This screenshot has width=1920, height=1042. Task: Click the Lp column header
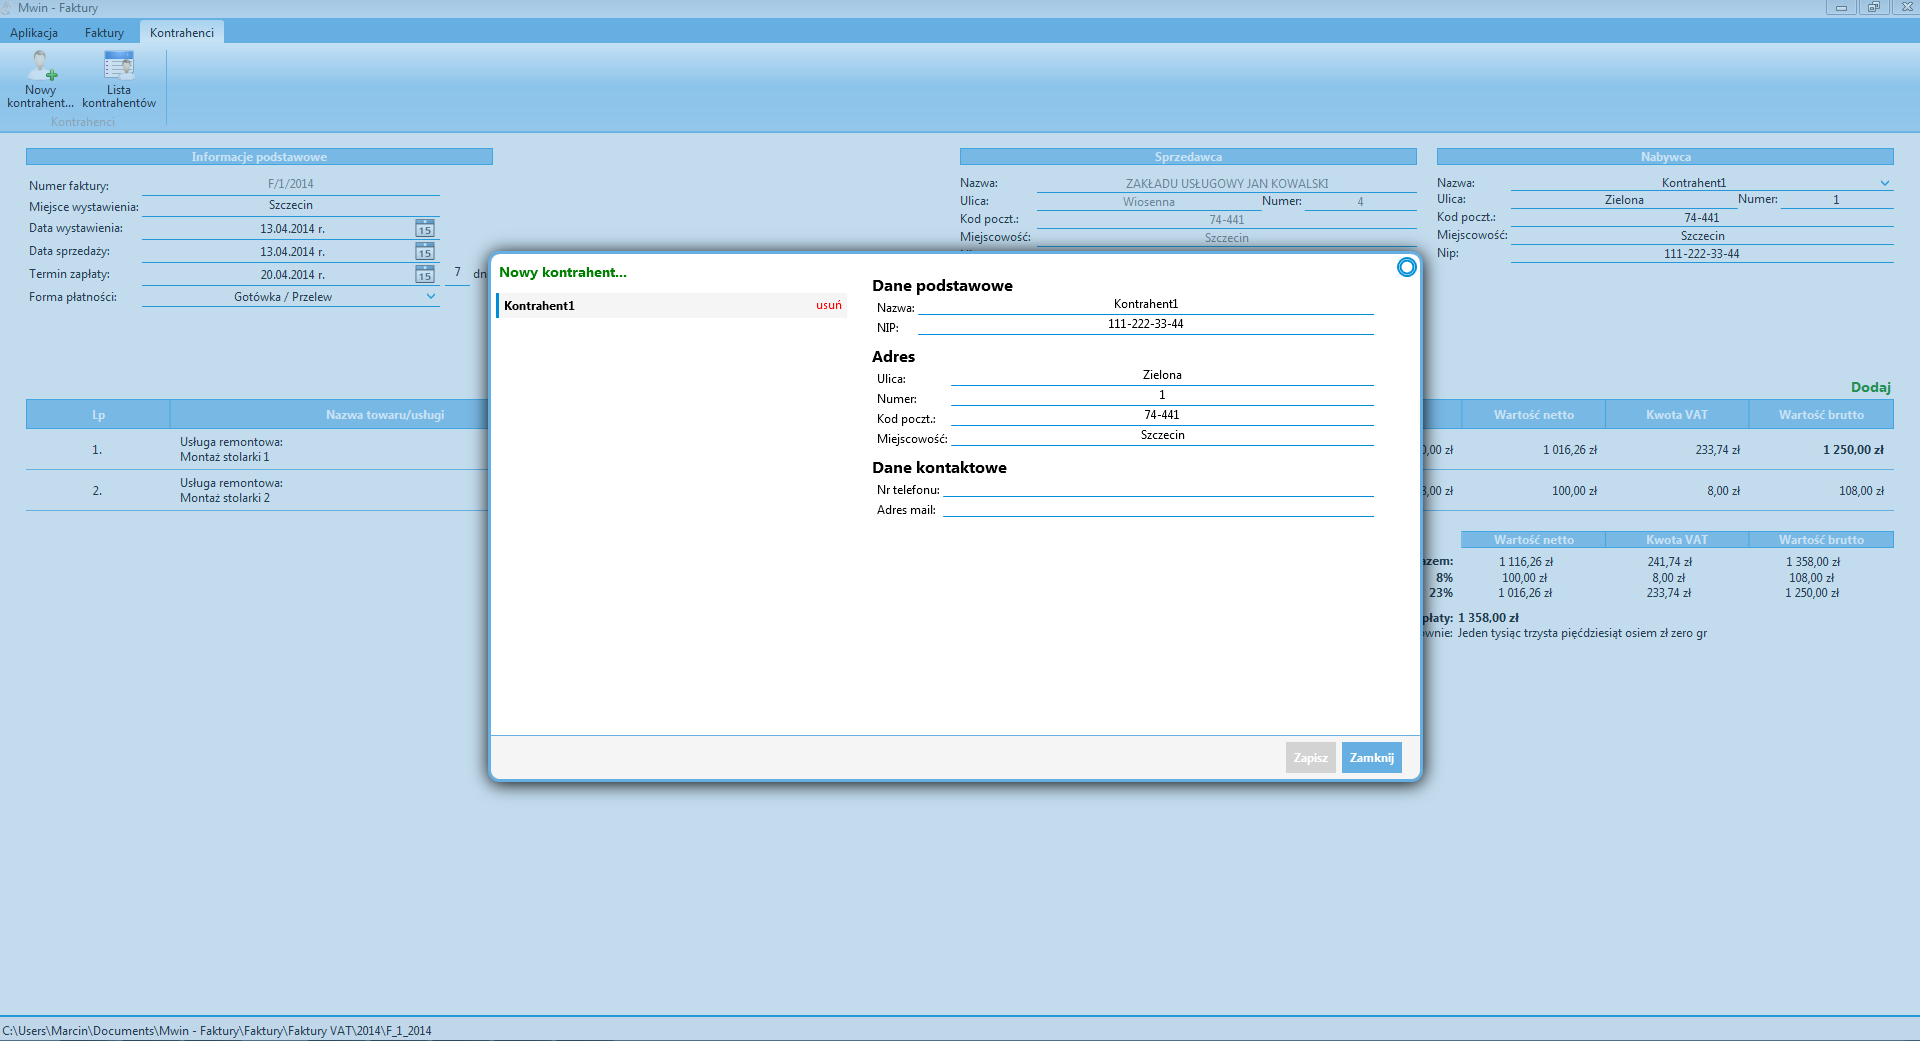(x=98, y=415)
